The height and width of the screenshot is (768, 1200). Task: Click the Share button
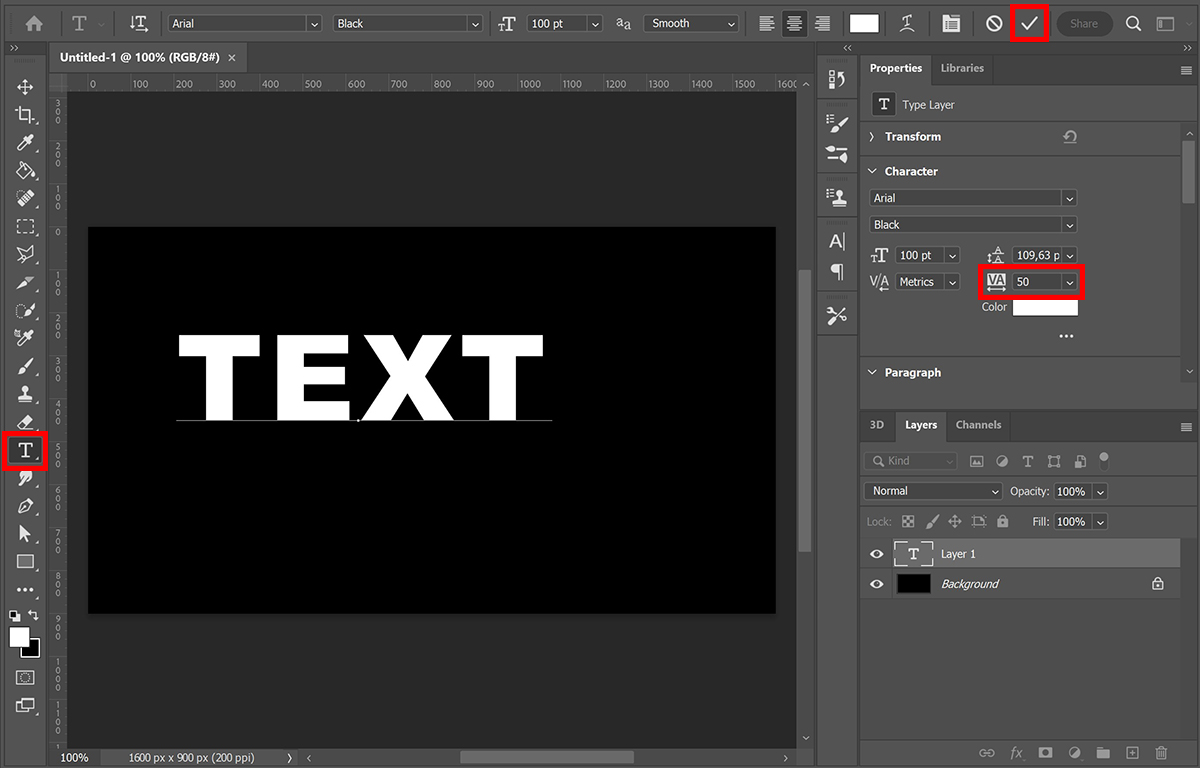coord(1084,22)
